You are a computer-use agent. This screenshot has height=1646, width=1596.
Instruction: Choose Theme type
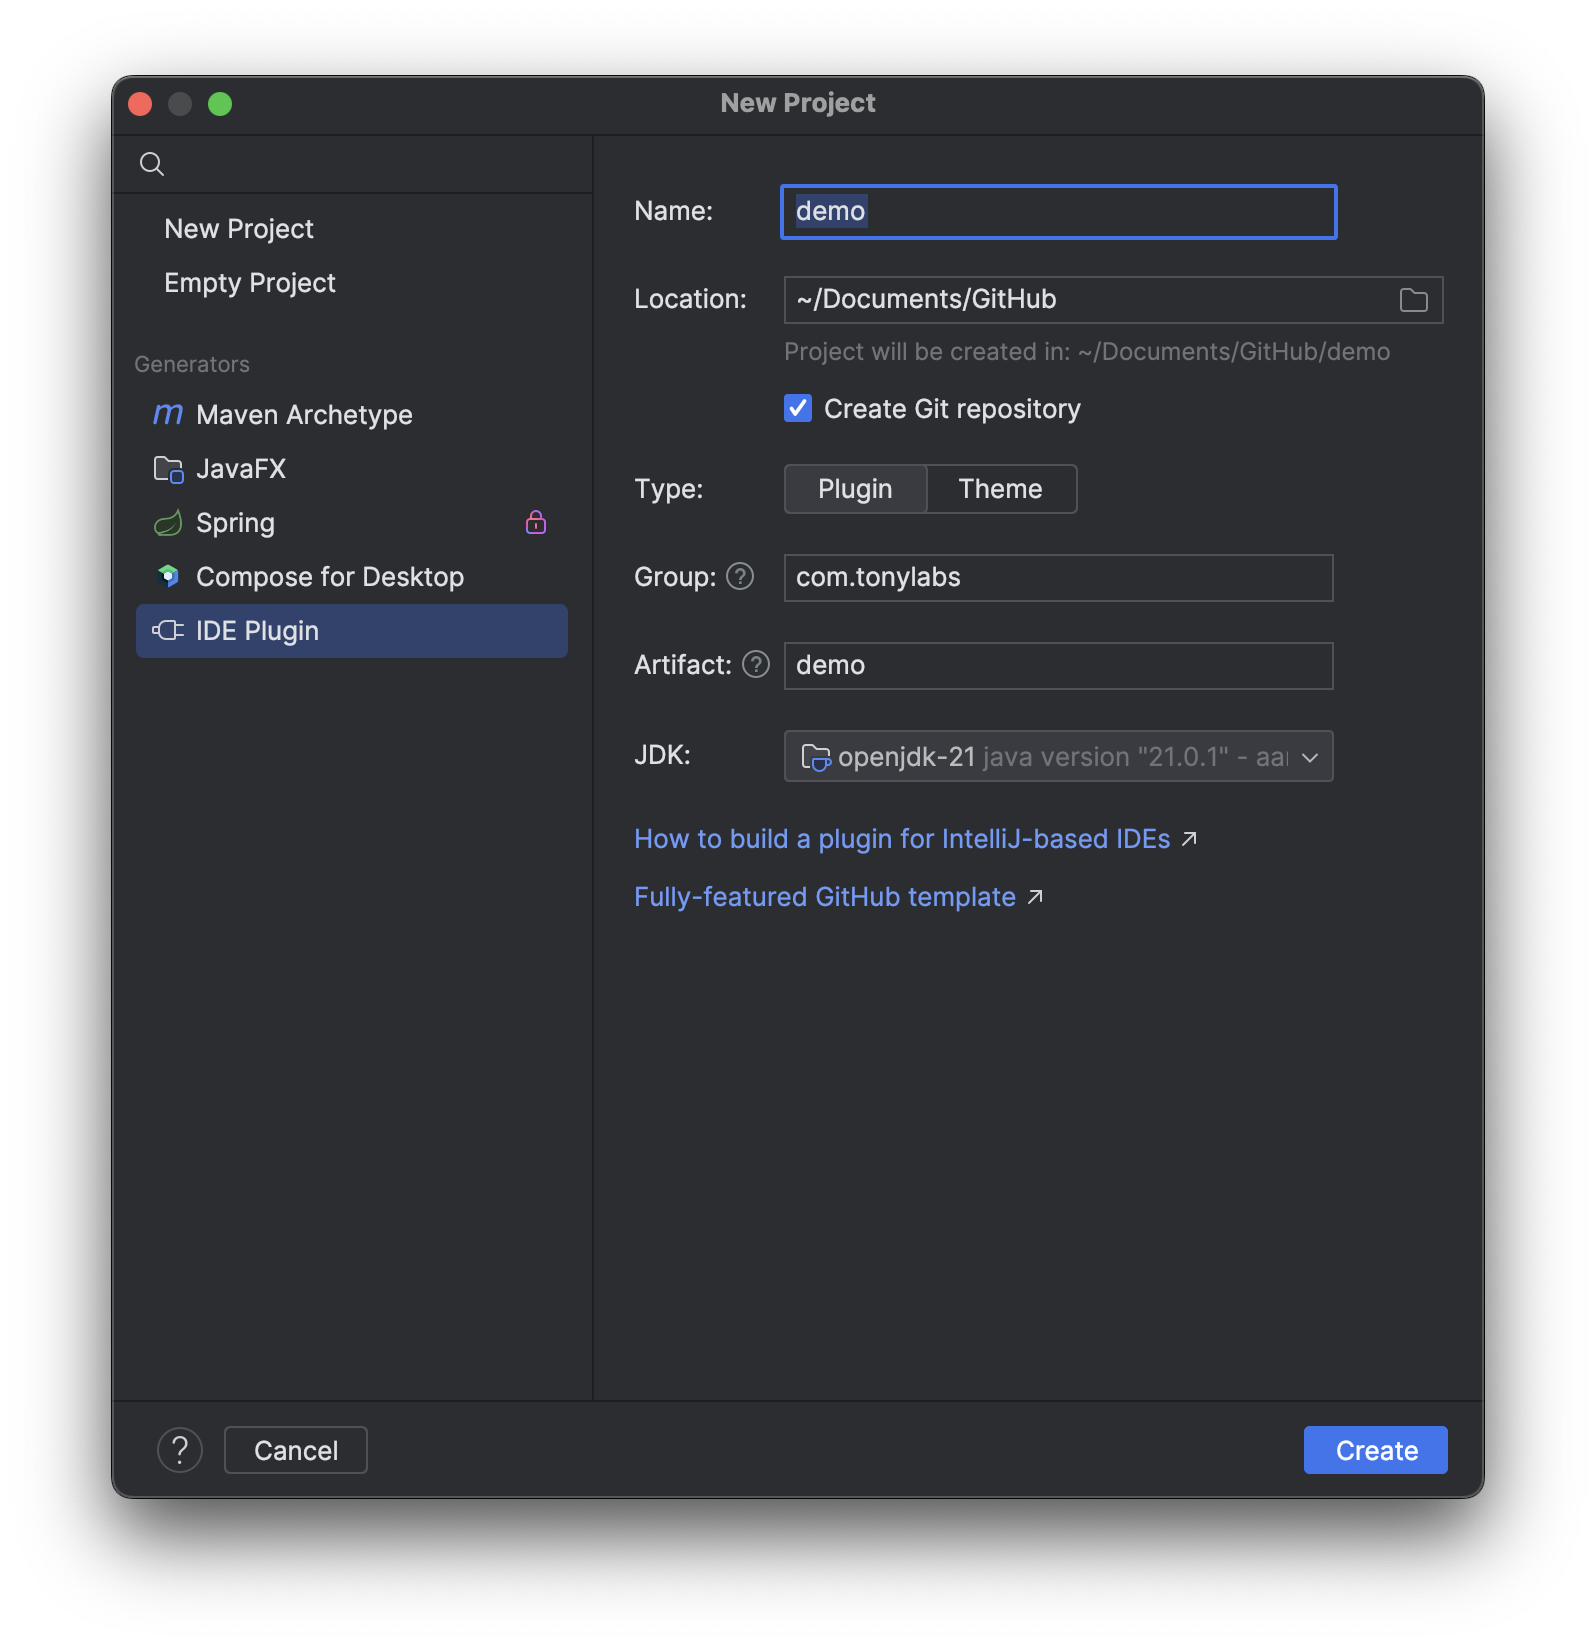1001,489
